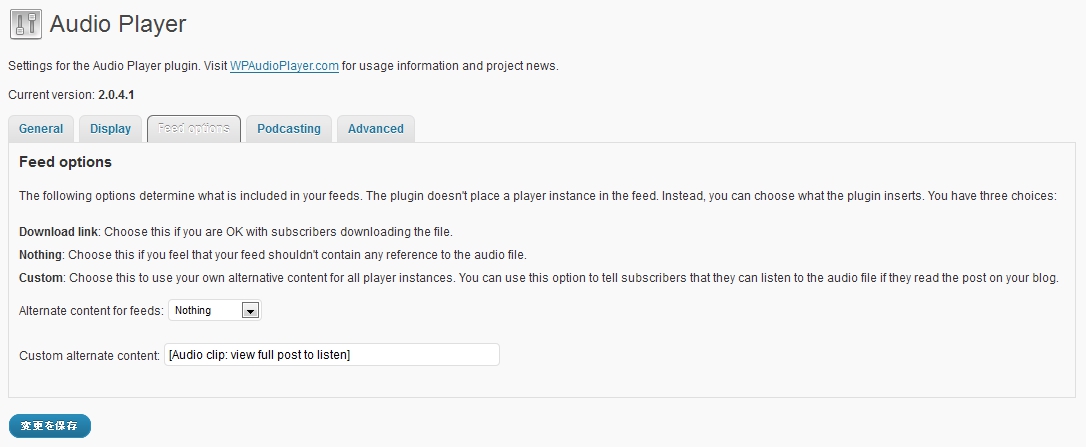Click the Audio Player plugin icon
The height and width of the screenshot is (447, 1086).
(x=25, y=24)
